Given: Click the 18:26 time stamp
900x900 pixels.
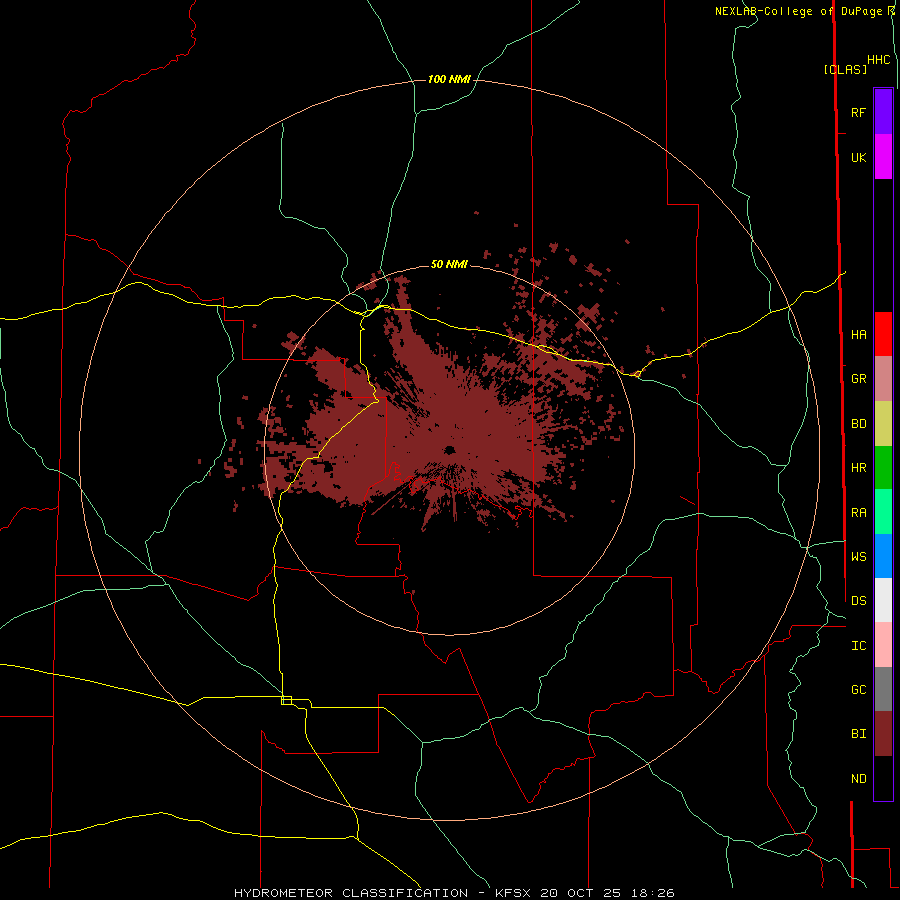Looking at the screenshot, I should click(654, 893).
